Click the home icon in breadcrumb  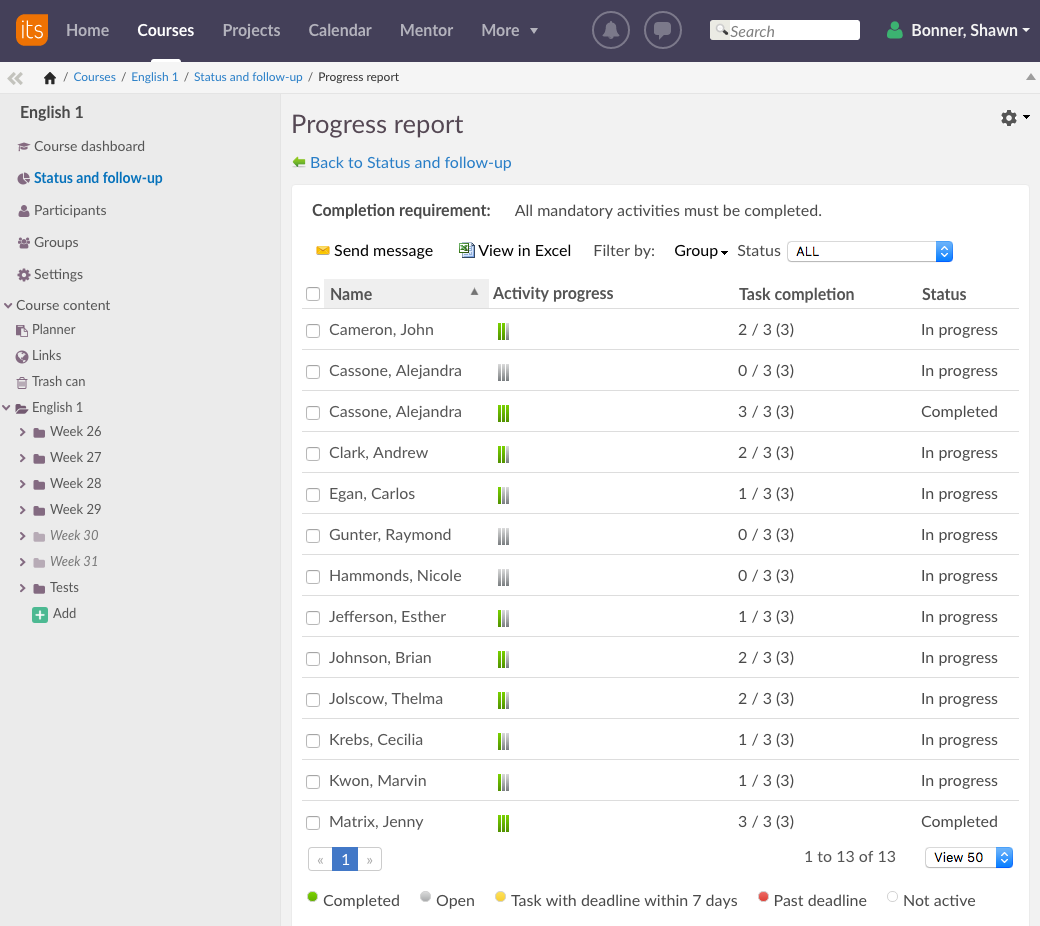tap(50, 78)
